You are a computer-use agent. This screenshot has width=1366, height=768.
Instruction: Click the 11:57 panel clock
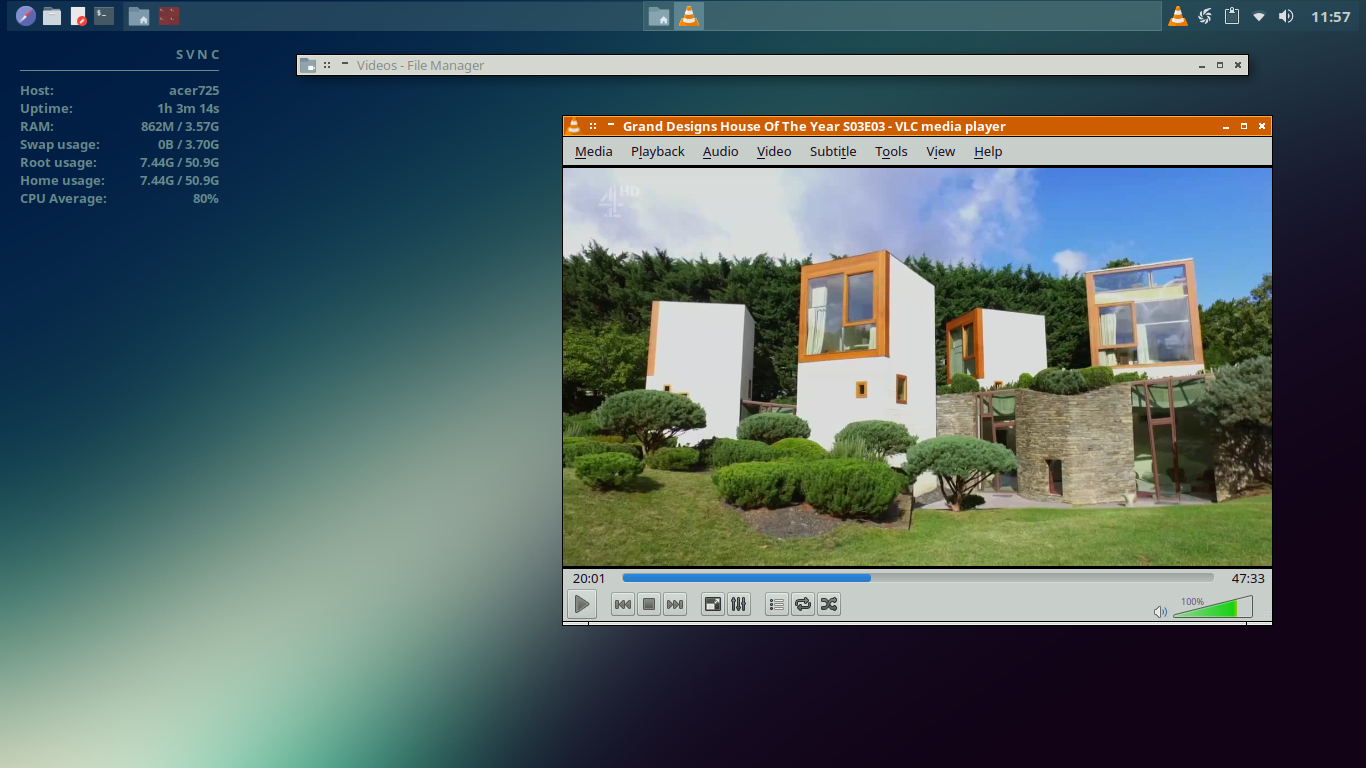[x=1331, y=16]
